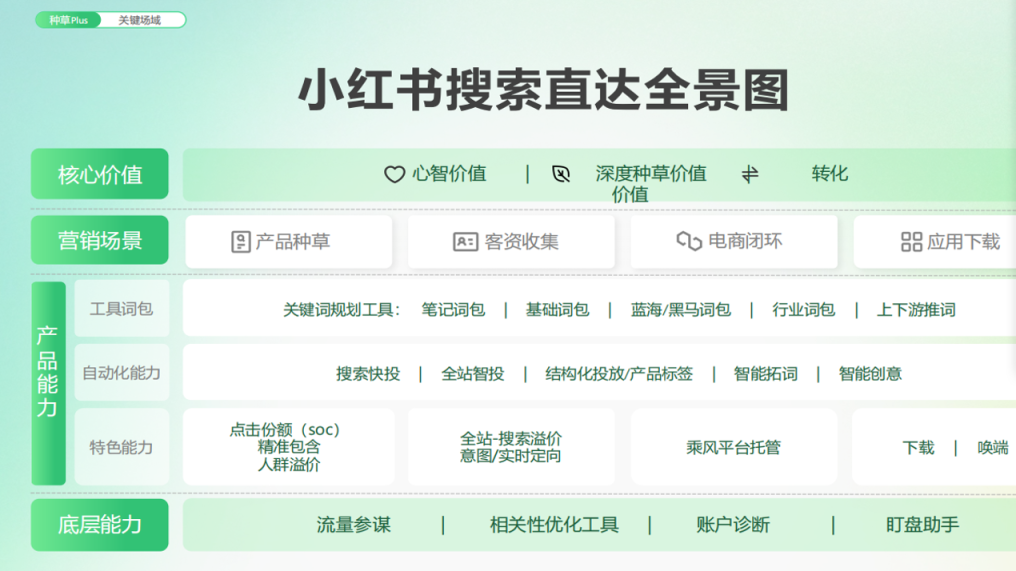
Task: Open the 应用下载 scenario card
Action: coord(935,242)
